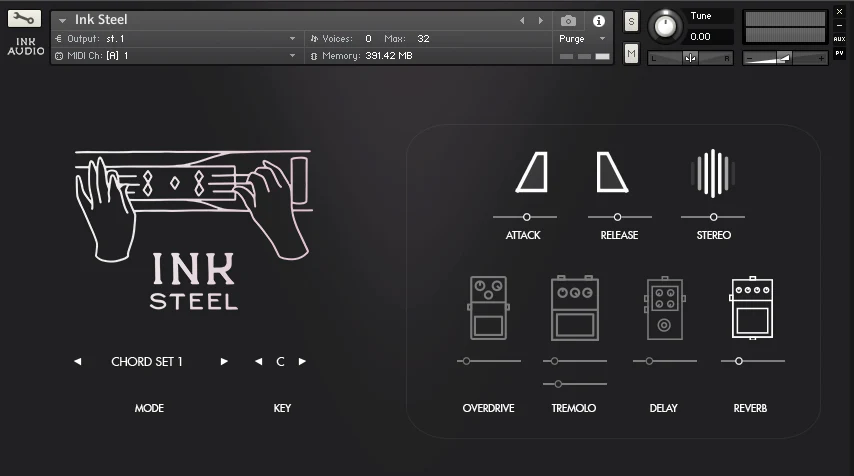854x476 pixels.
Task: Click the AUX button
Action: pyautogui.click(x=839, y=39)
